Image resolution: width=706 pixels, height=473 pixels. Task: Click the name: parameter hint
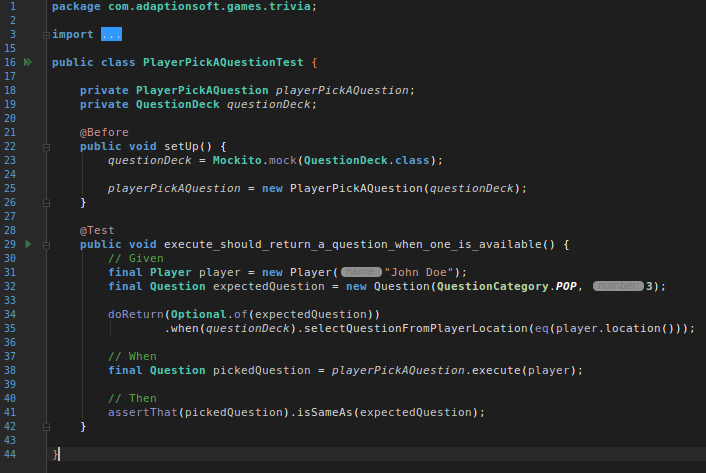coord(361,272)
